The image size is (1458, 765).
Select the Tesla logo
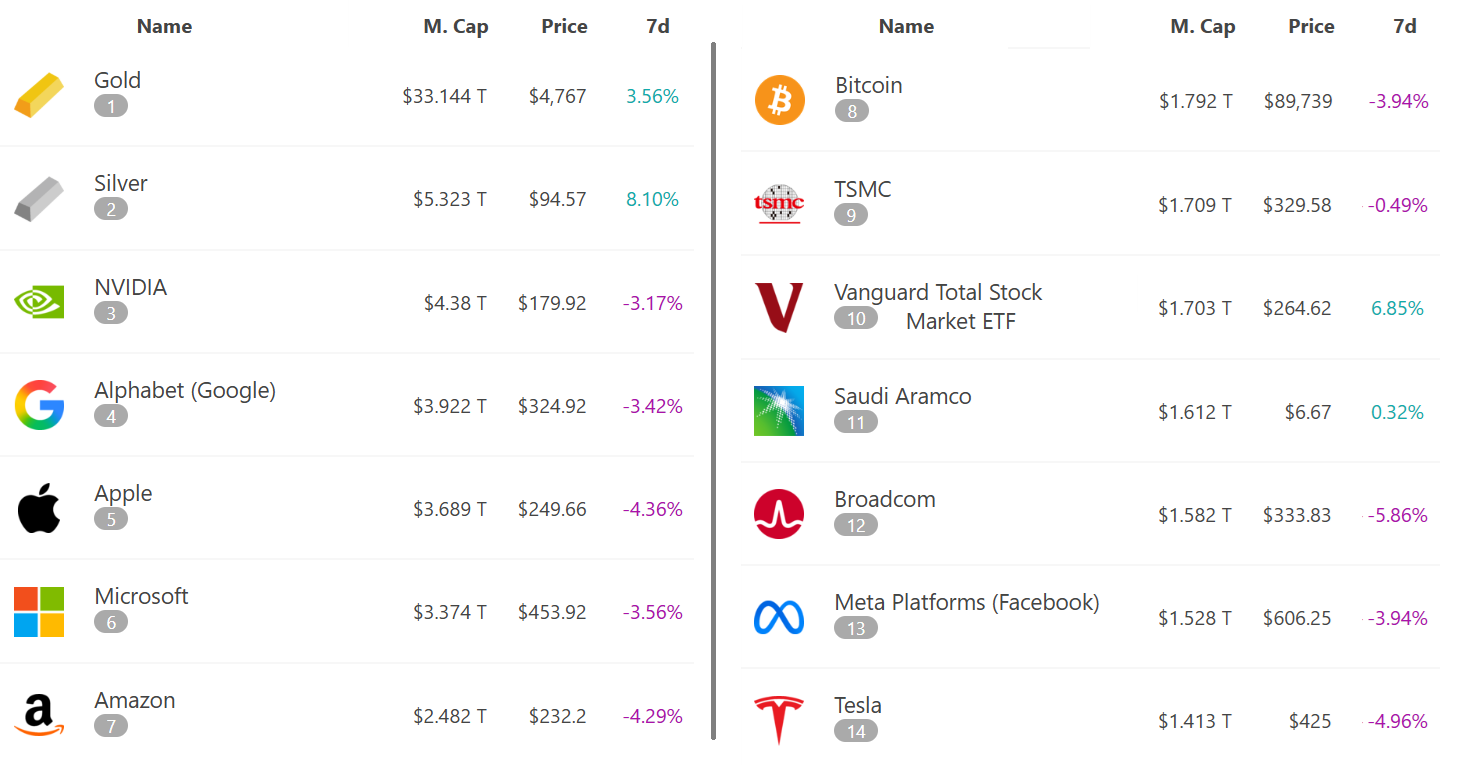tap(778, 718)
